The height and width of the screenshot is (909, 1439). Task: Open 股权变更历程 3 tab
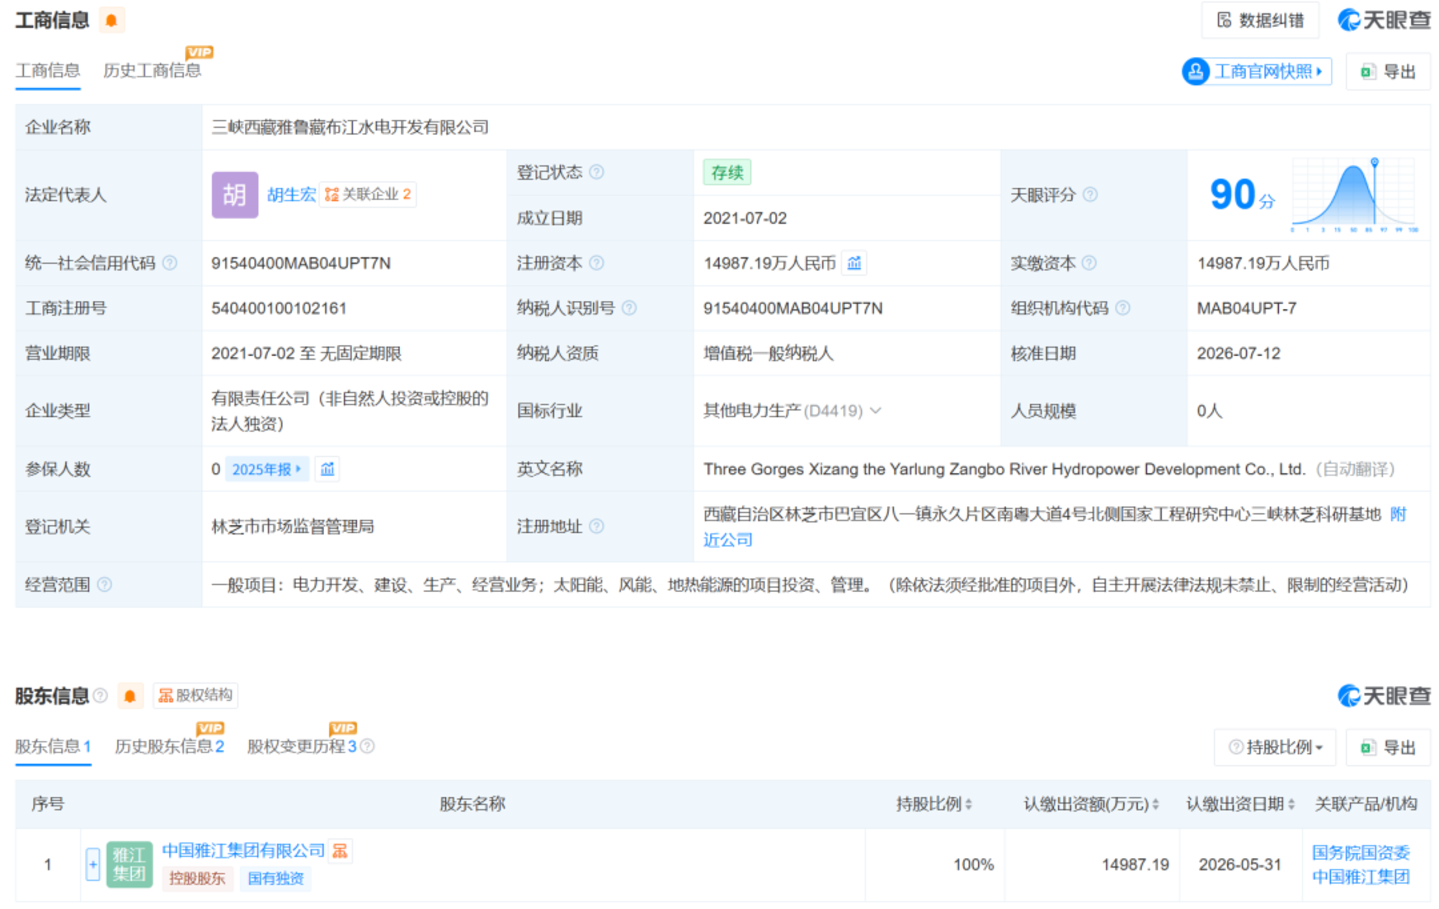click(302, 746)
